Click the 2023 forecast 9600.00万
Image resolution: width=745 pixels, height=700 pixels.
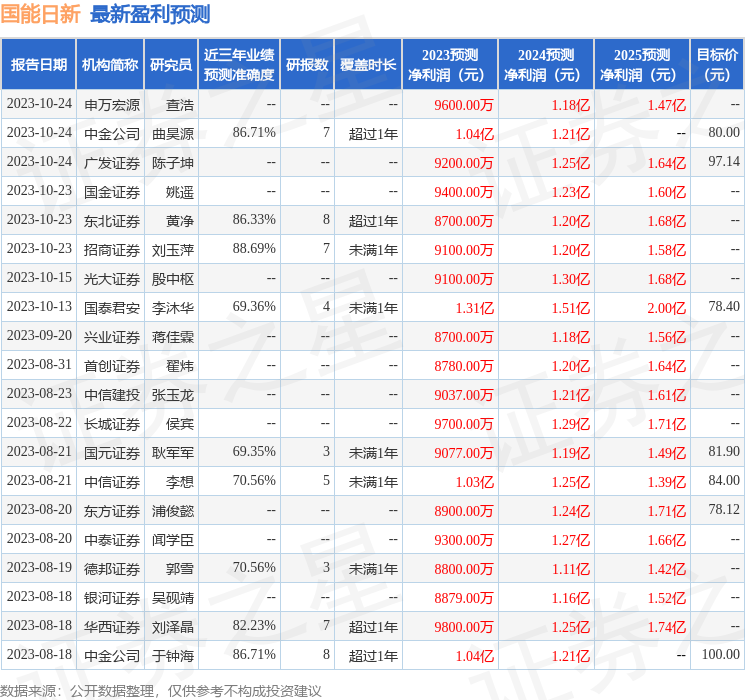(464, 105)
